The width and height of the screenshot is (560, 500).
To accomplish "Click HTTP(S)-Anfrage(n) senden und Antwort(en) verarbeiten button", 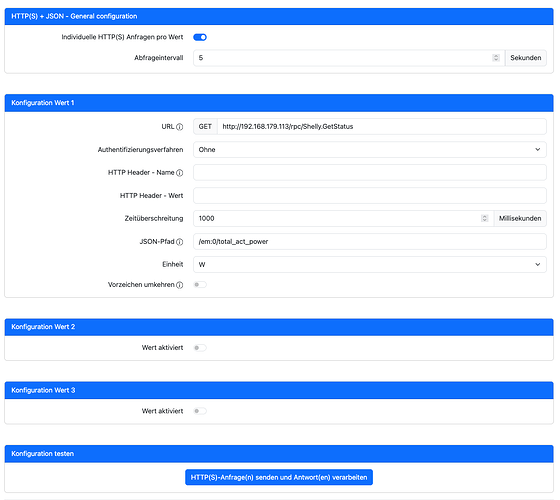I will click(x=279, y=478).
